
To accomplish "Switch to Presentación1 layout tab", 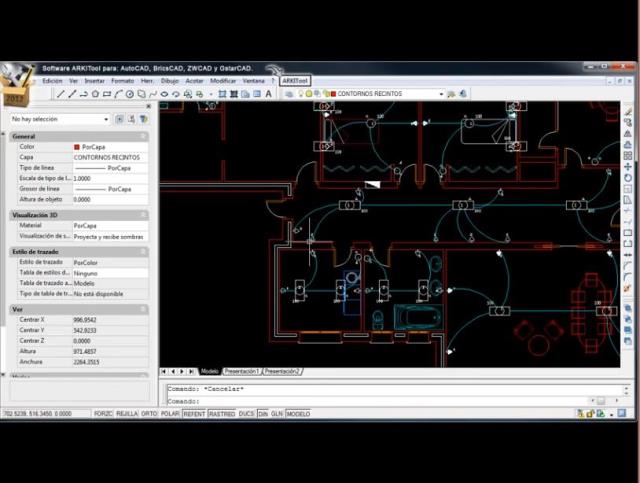I will 242,372.
